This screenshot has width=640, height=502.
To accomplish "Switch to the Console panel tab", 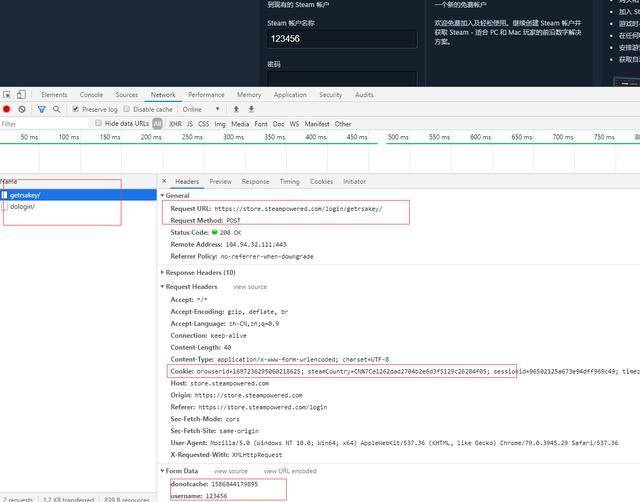I will (x=91, y=95).
